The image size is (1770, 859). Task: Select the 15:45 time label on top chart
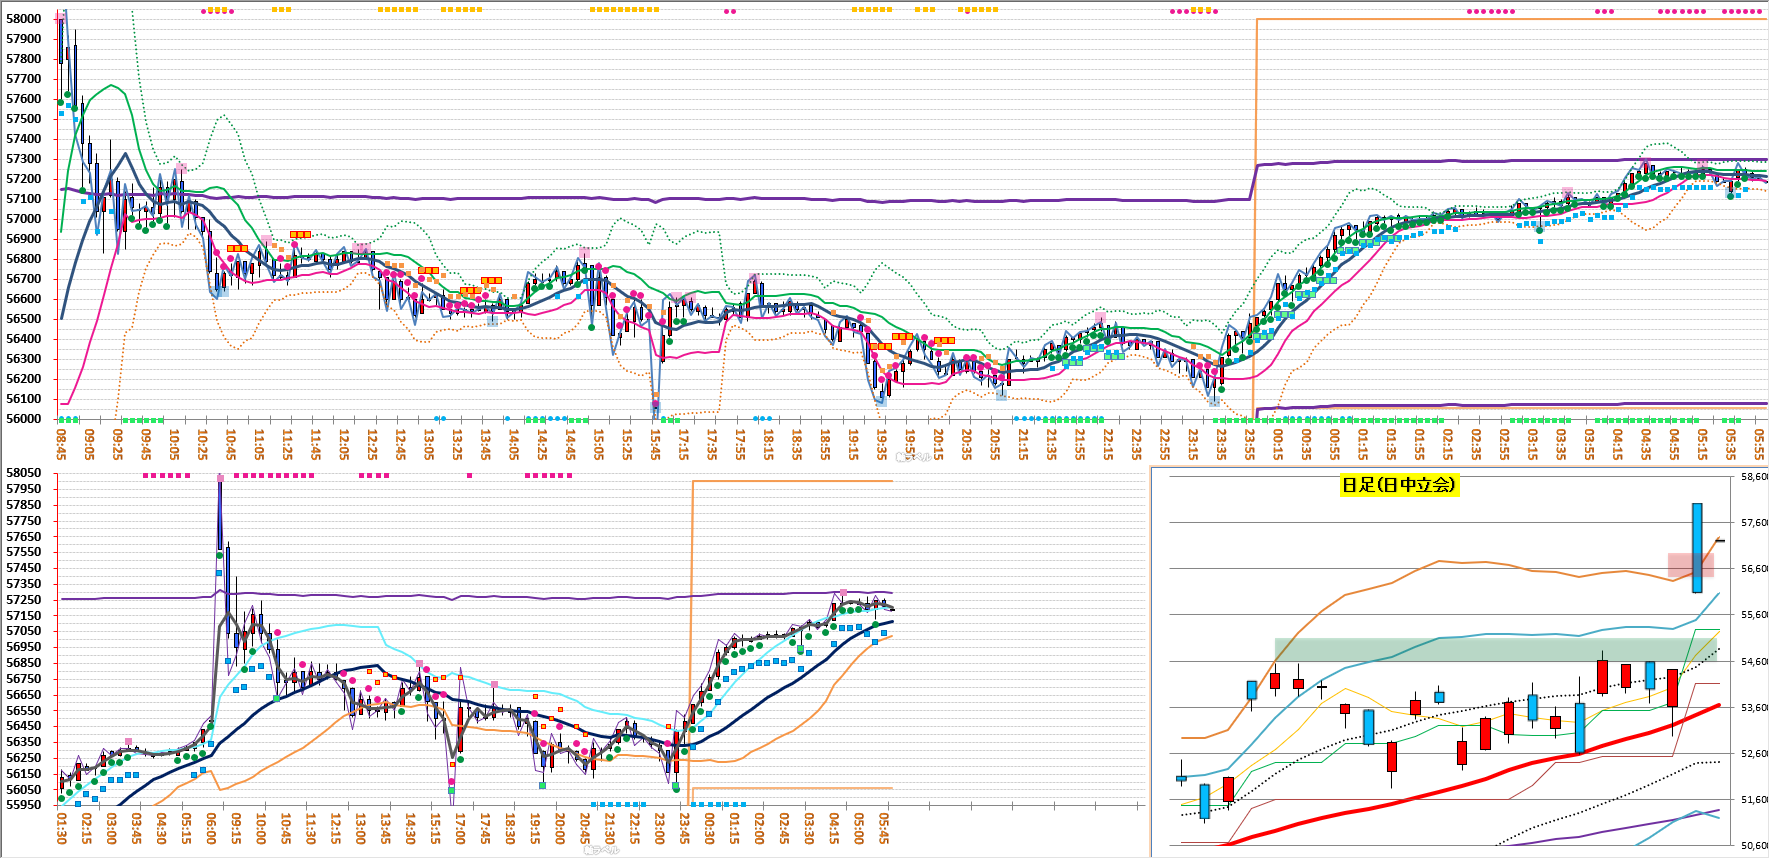tap(656, 444)
